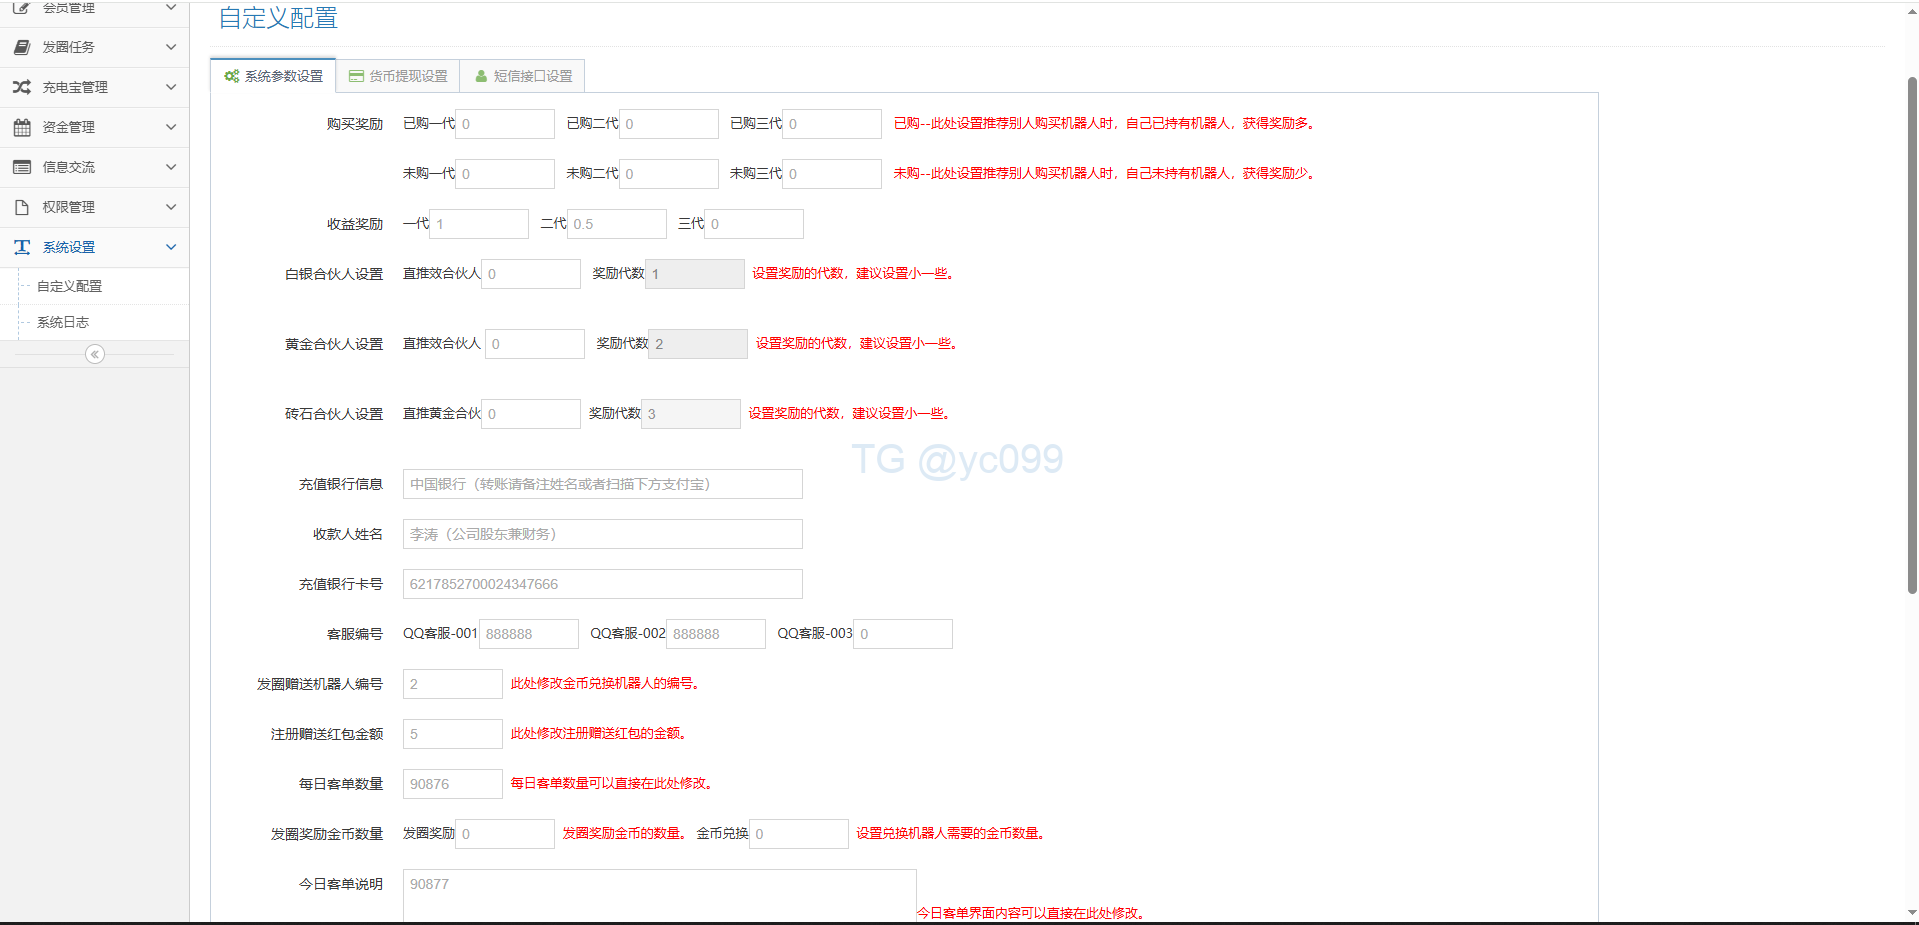Click the file icon beside 权限管理
1919x925 pixels.
coord(22,207)
